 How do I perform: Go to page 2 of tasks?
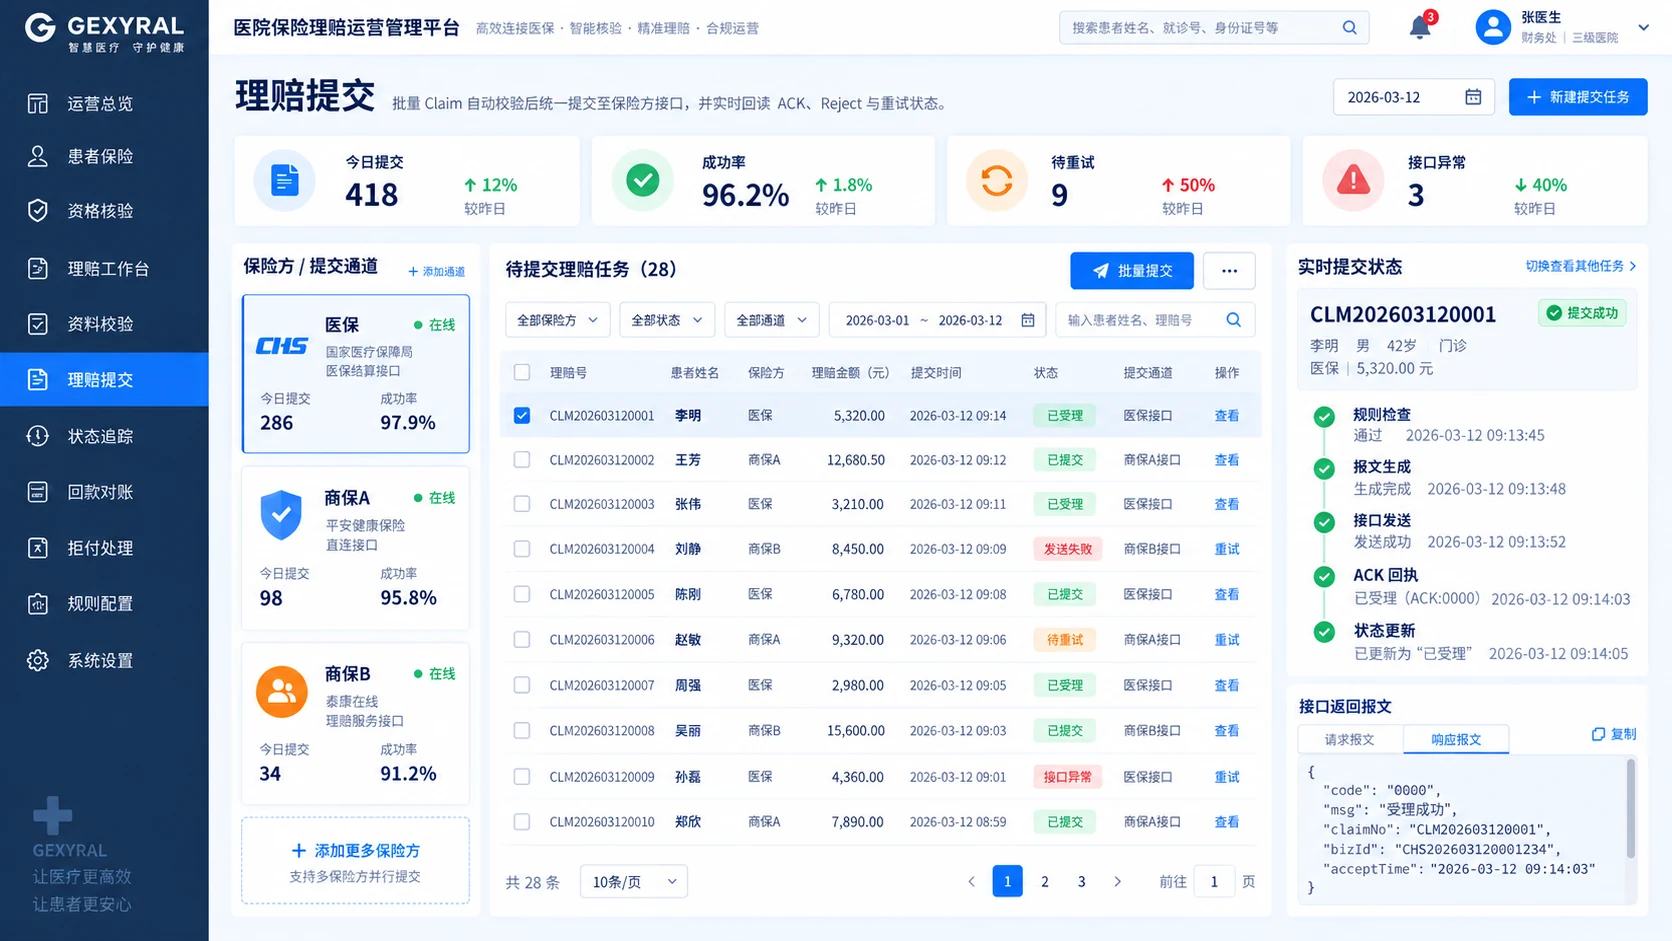click(x=1045, y=881)
